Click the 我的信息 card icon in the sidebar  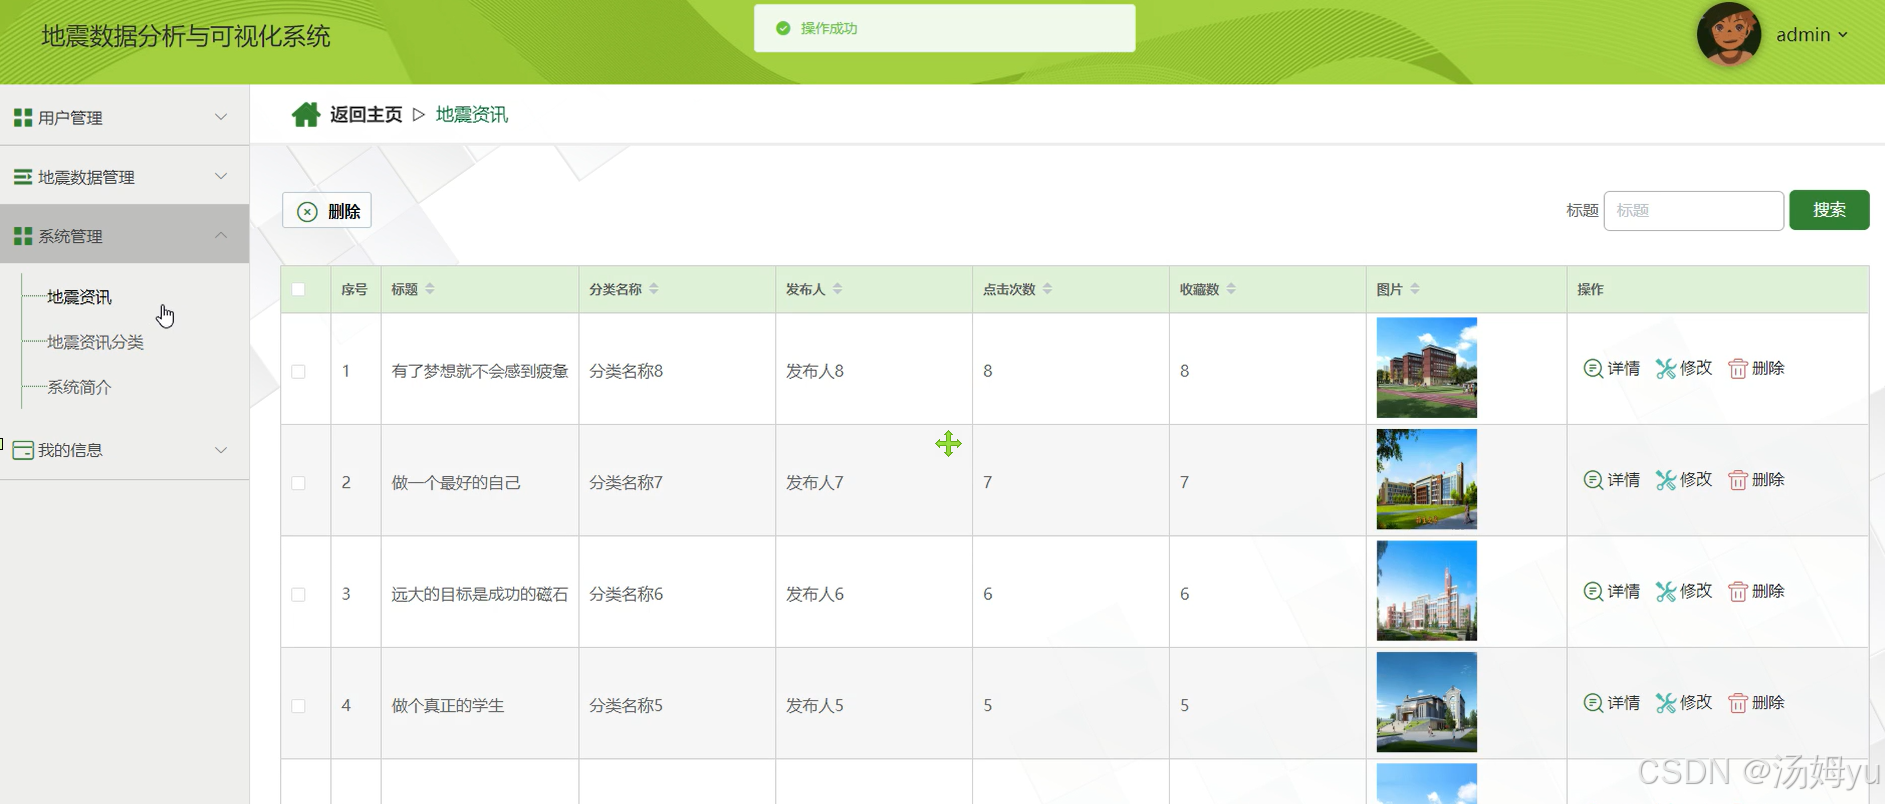(x=23, y=450)
